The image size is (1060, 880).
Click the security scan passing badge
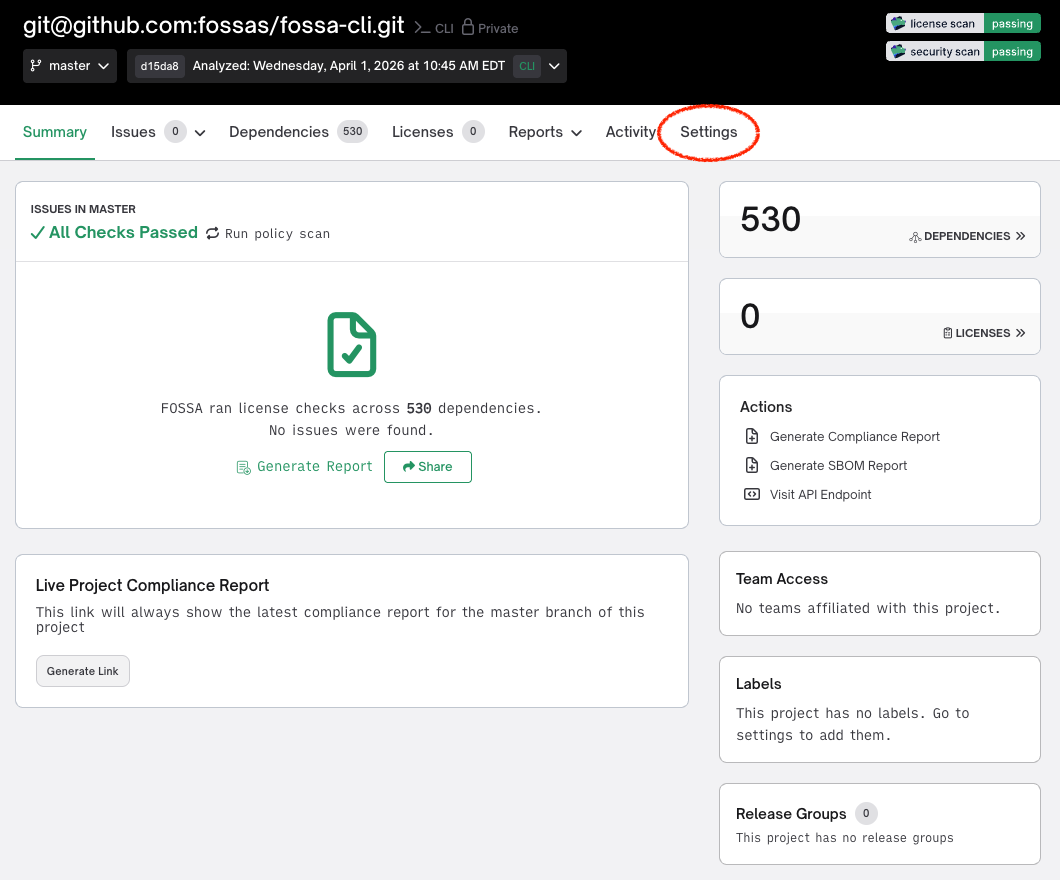tap(963, 51)
